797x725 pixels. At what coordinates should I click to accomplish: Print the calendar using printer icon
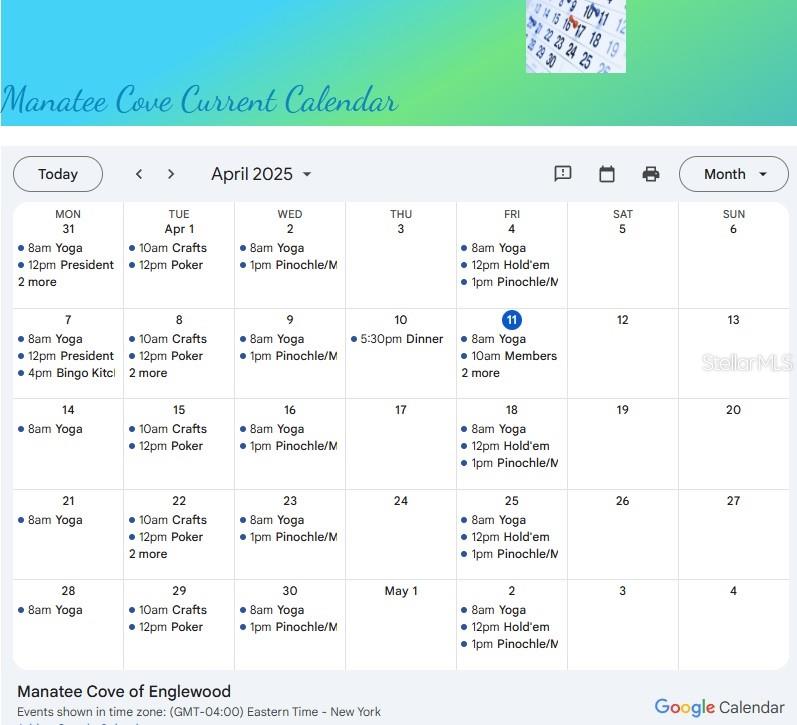(x=651, y=174)
